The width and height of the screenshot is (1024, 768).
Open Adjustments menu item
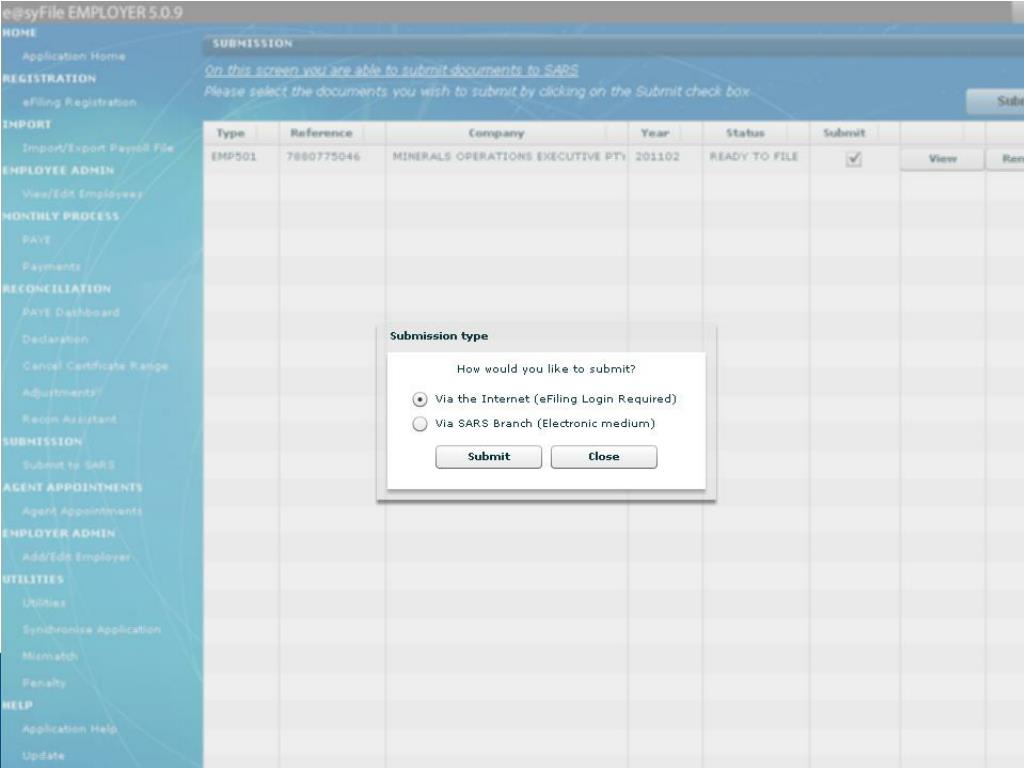(60, 392)
